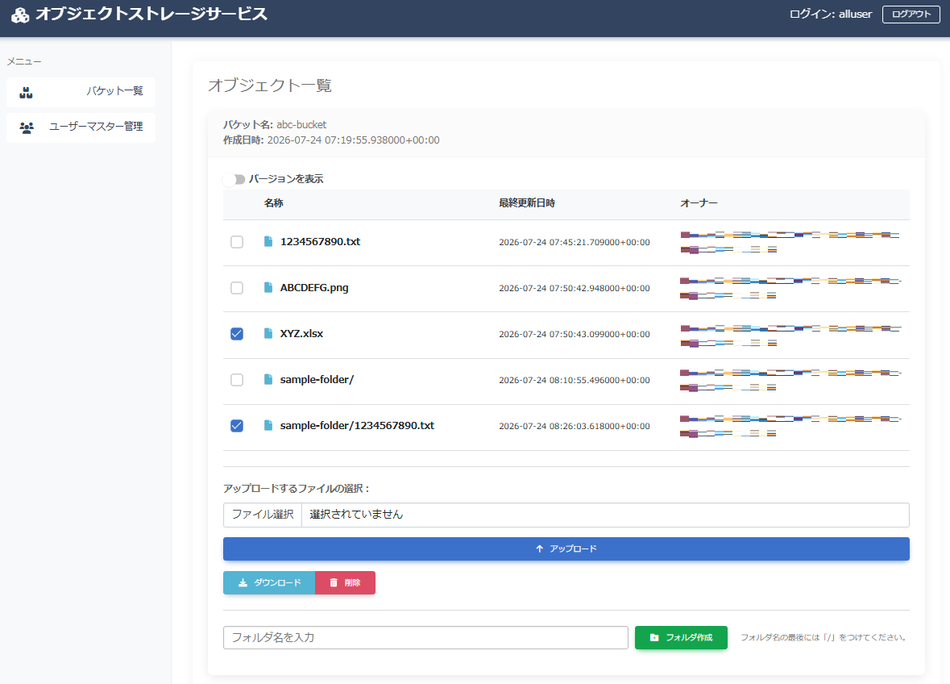Click the green フォルダ作成 button

point(681,638)
